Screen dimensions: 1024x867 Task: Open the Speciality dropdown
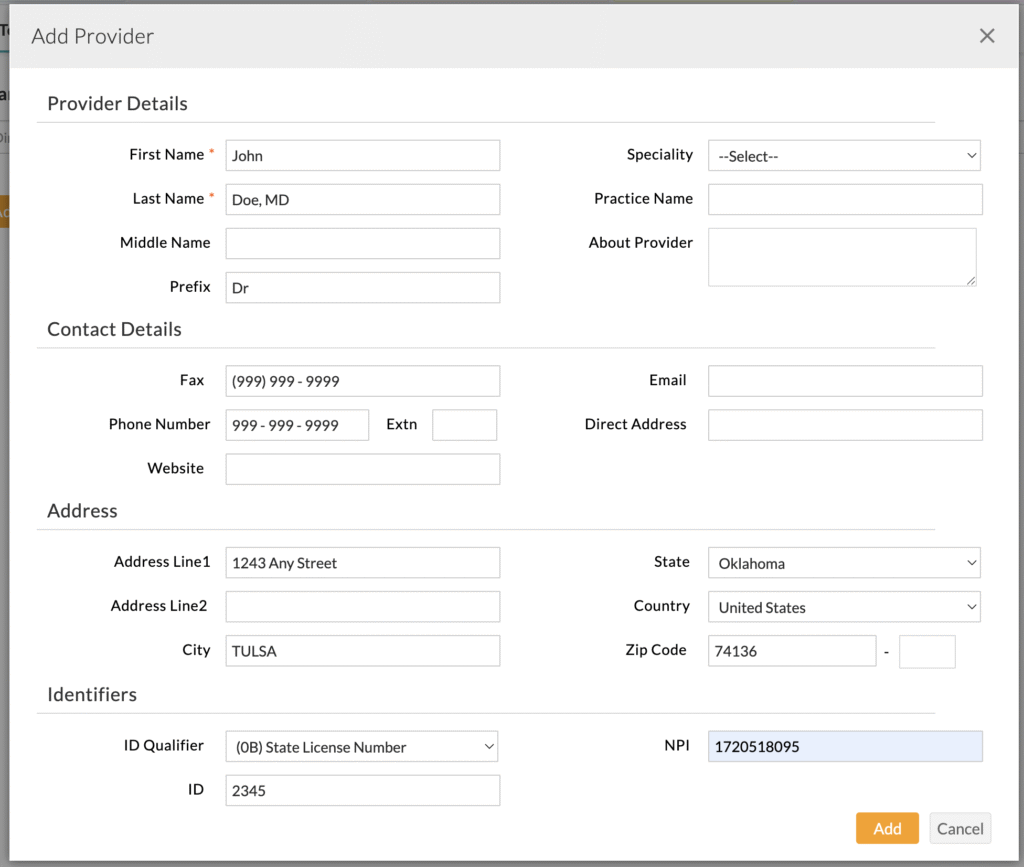pos(844,156)
